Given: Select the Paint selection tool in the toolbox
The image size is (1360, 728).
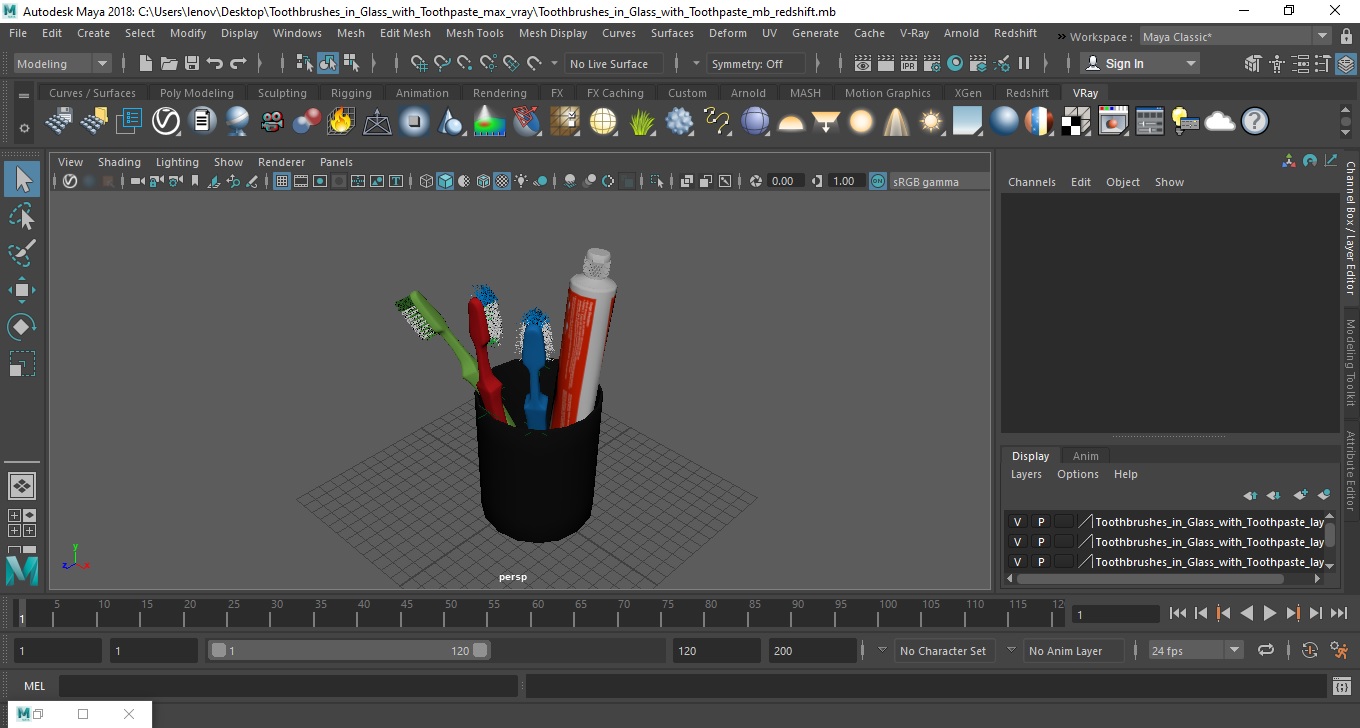Looking at the screenshot, I should click(22, 253).
